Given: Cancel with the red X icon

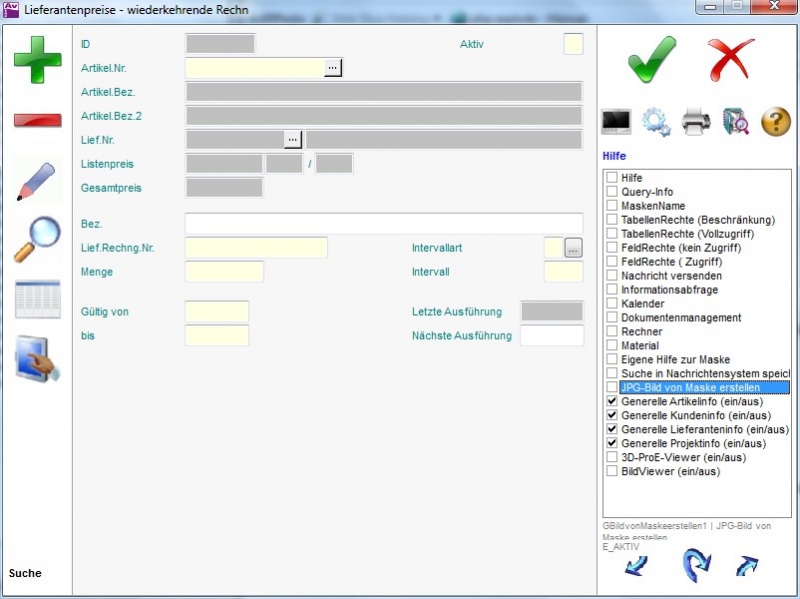Looking at the screenshot, I should point(731,59).
